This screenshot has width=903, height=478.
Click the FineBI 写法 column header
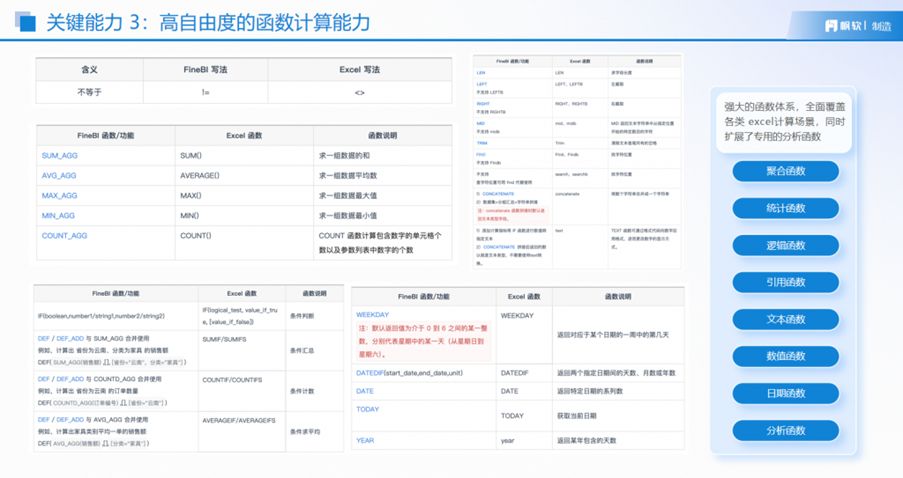tap(206, 70)
